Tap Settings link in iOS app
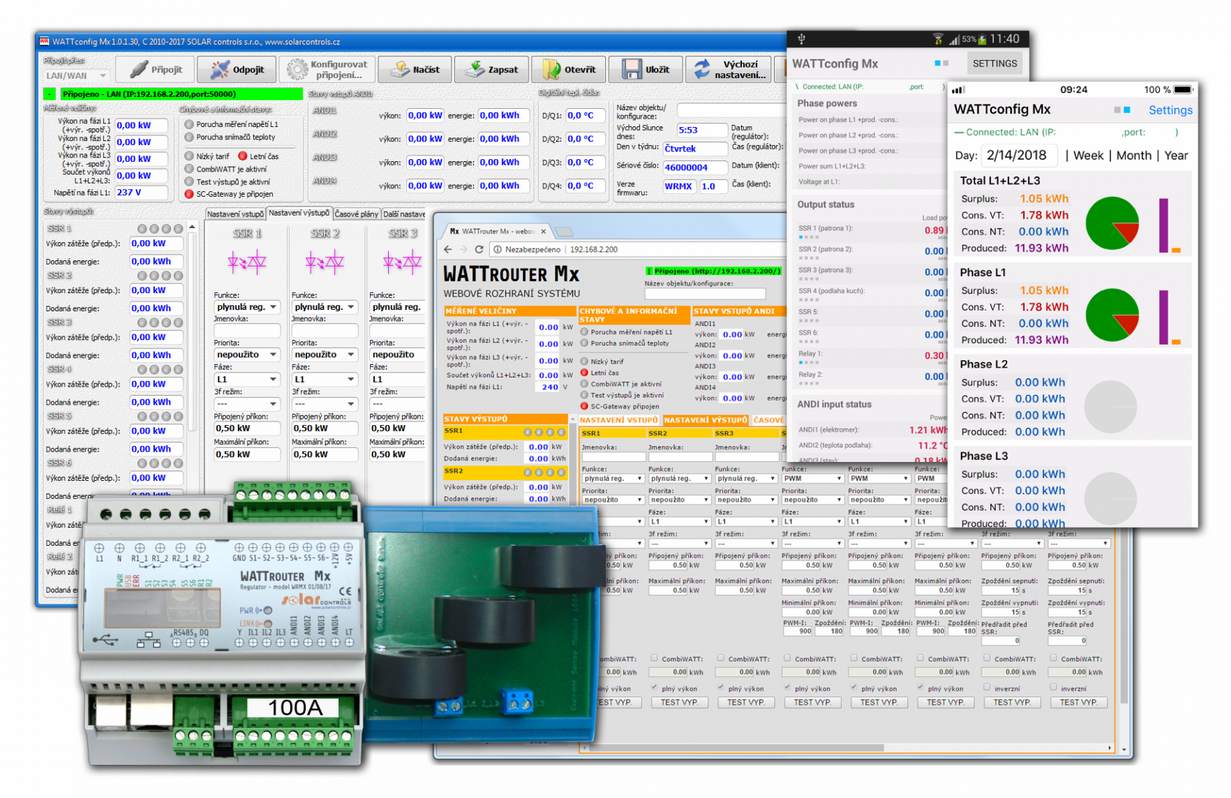1231x798 pixels. point(1170,110)
